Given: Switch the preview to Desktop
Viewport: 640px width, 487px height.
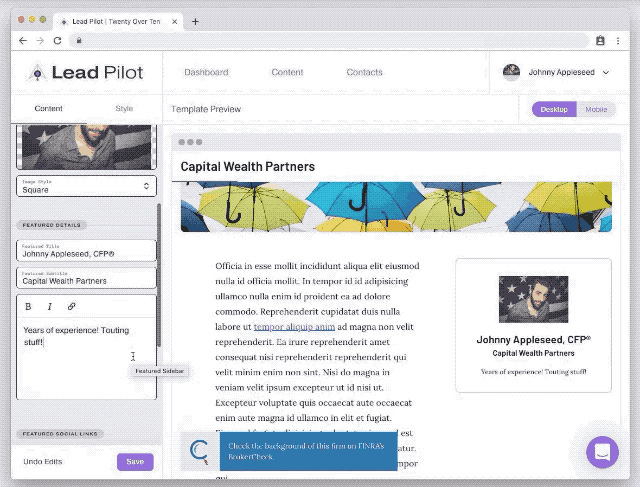Looking at the screenshot, I should pos(554,109).
